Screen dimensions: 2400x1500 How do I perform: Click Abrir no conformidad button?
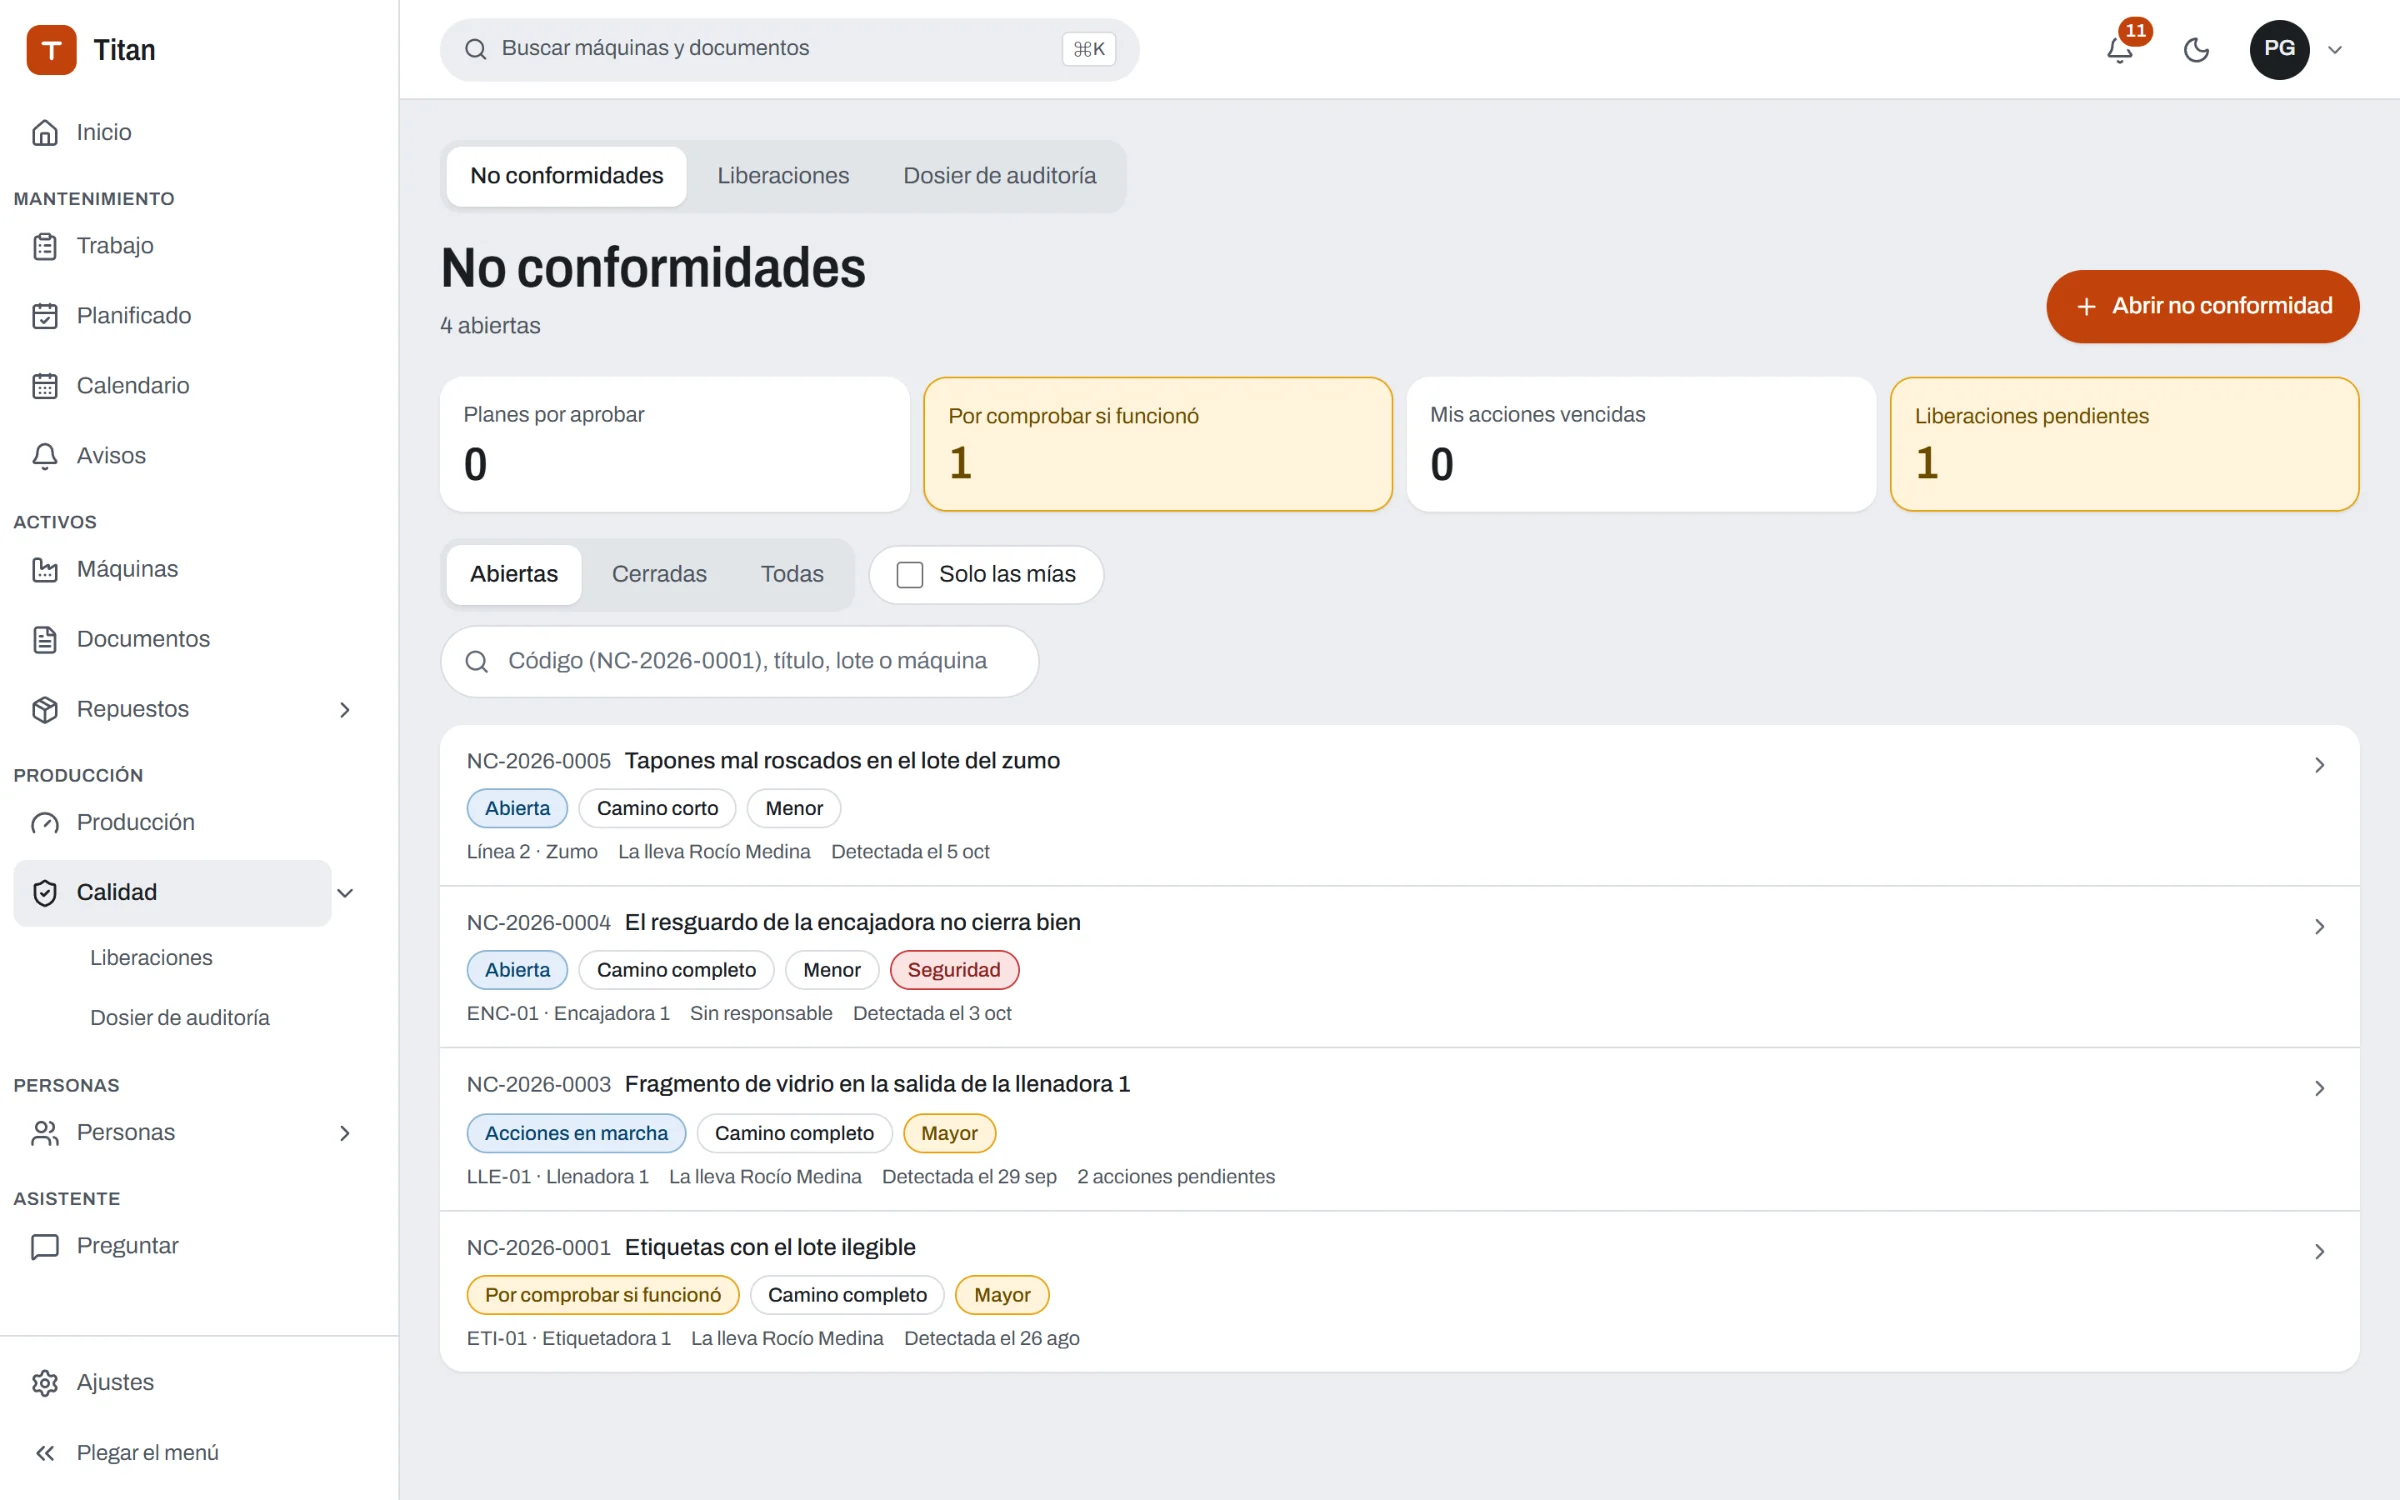coord(2203,306)
